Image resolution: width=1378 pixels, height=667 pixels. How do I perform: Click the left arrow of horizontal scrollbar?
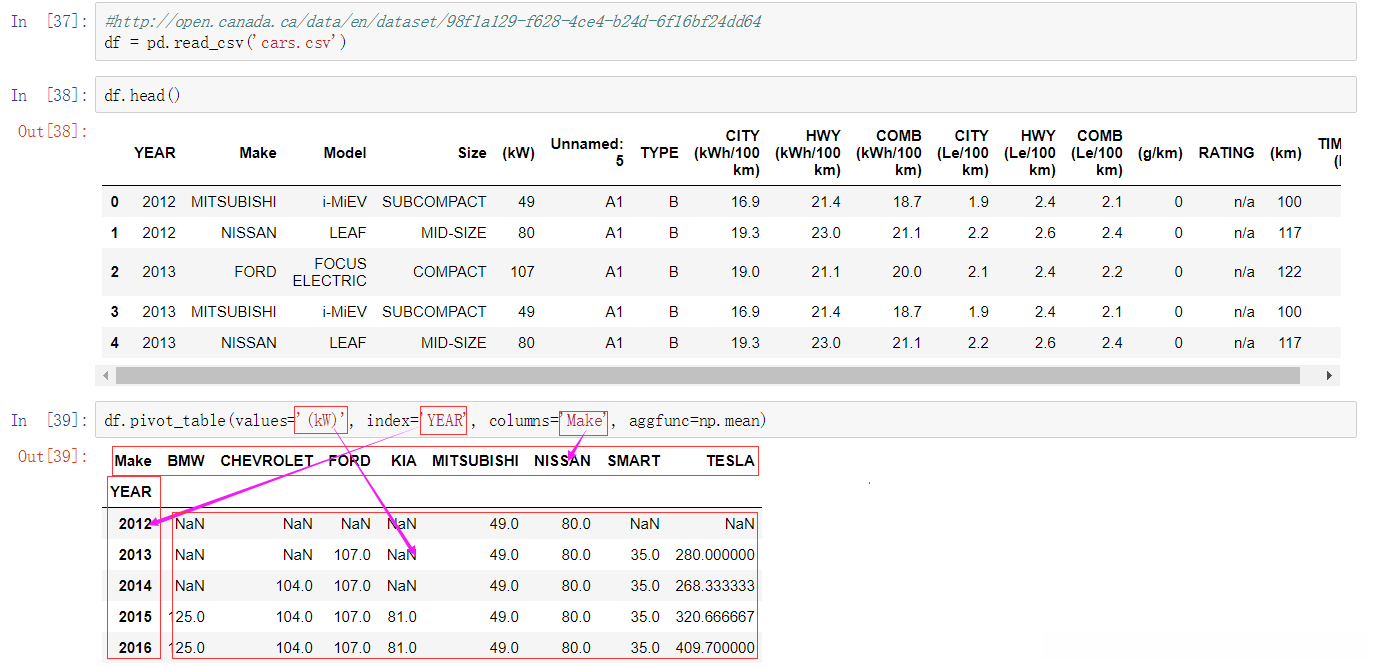(x=105, y=376)
